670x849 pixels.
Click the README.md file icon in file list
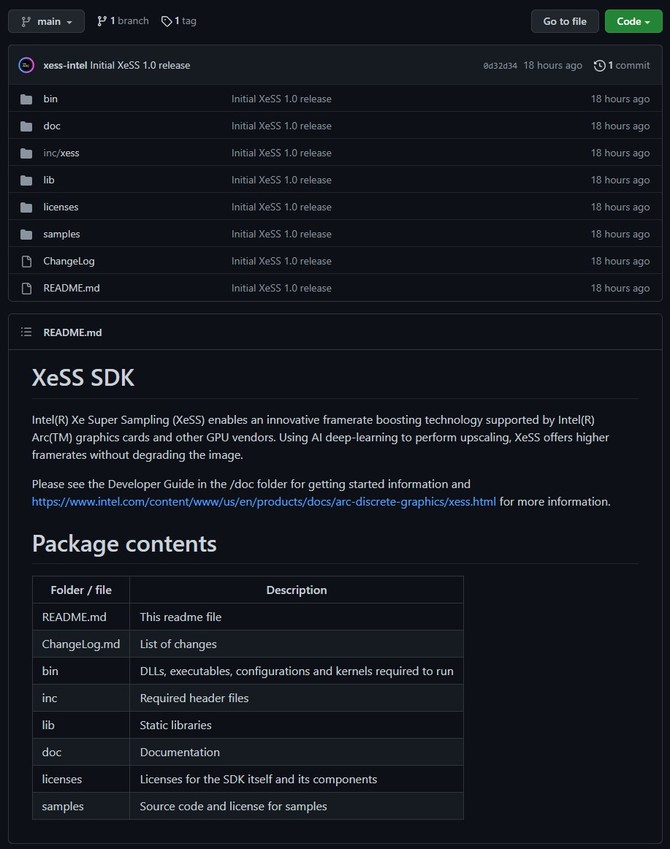tap(26, 289)
